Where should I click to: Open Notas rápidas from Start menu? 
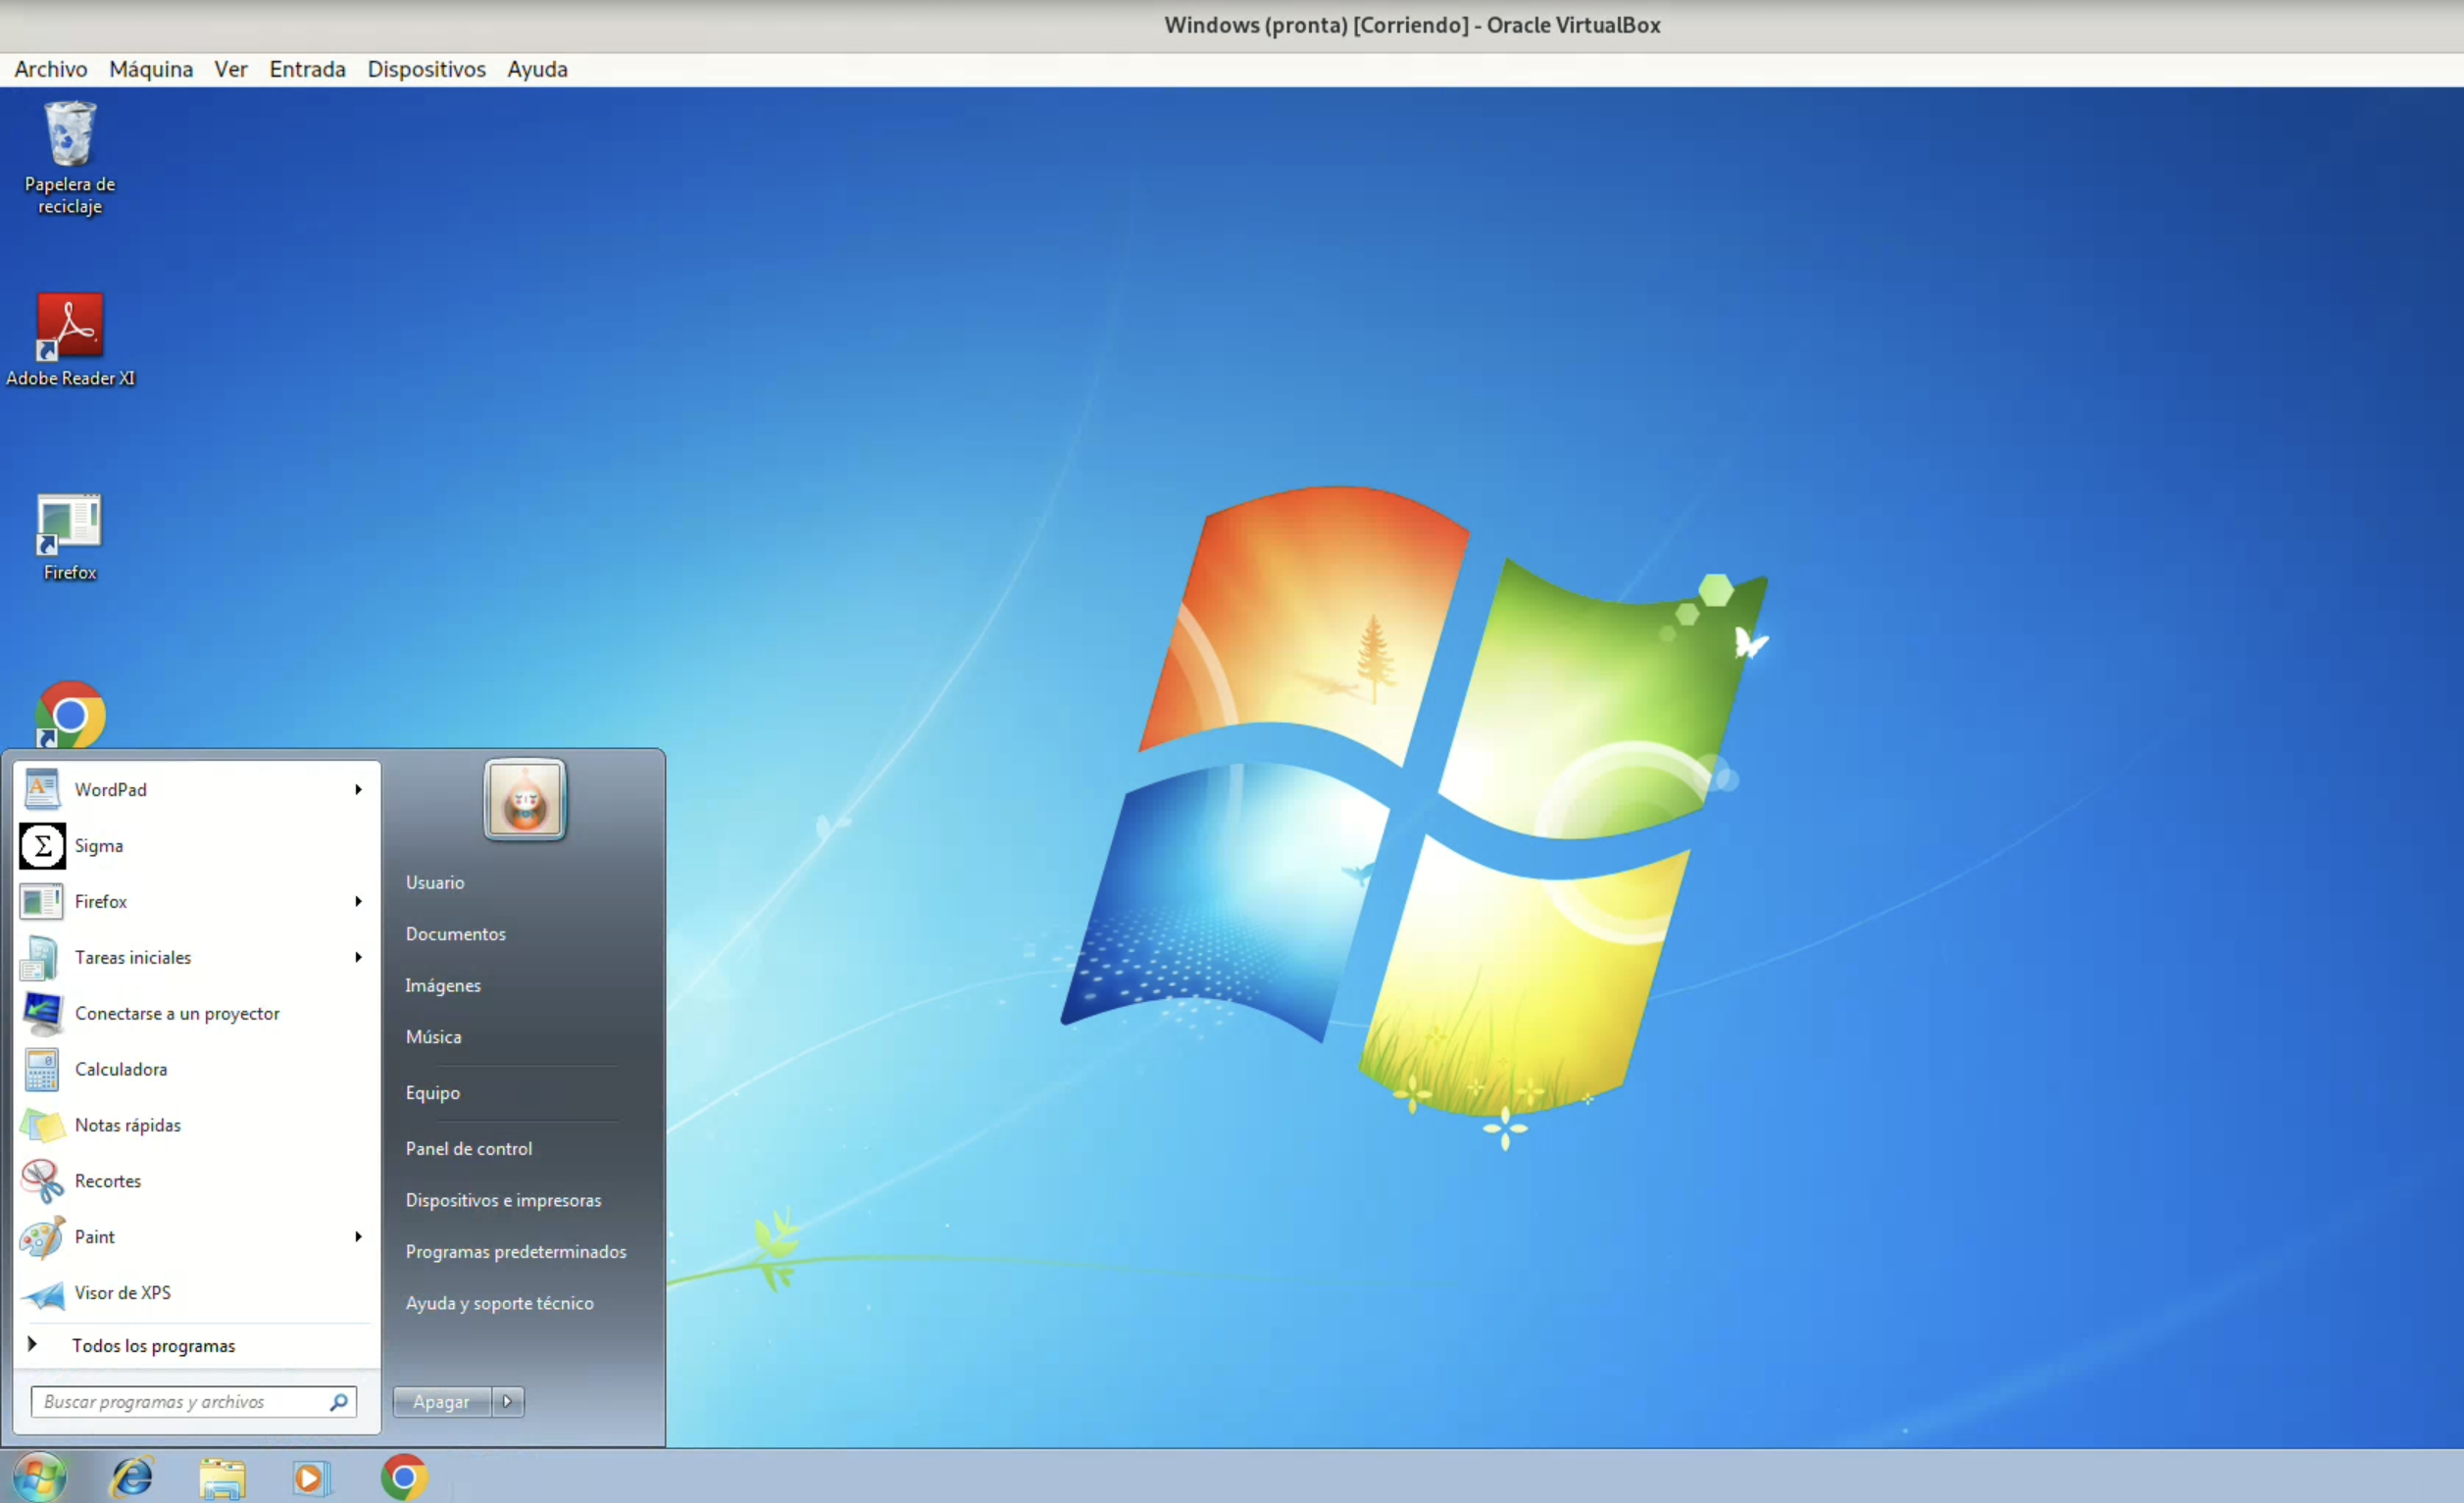click(196, 1125)
